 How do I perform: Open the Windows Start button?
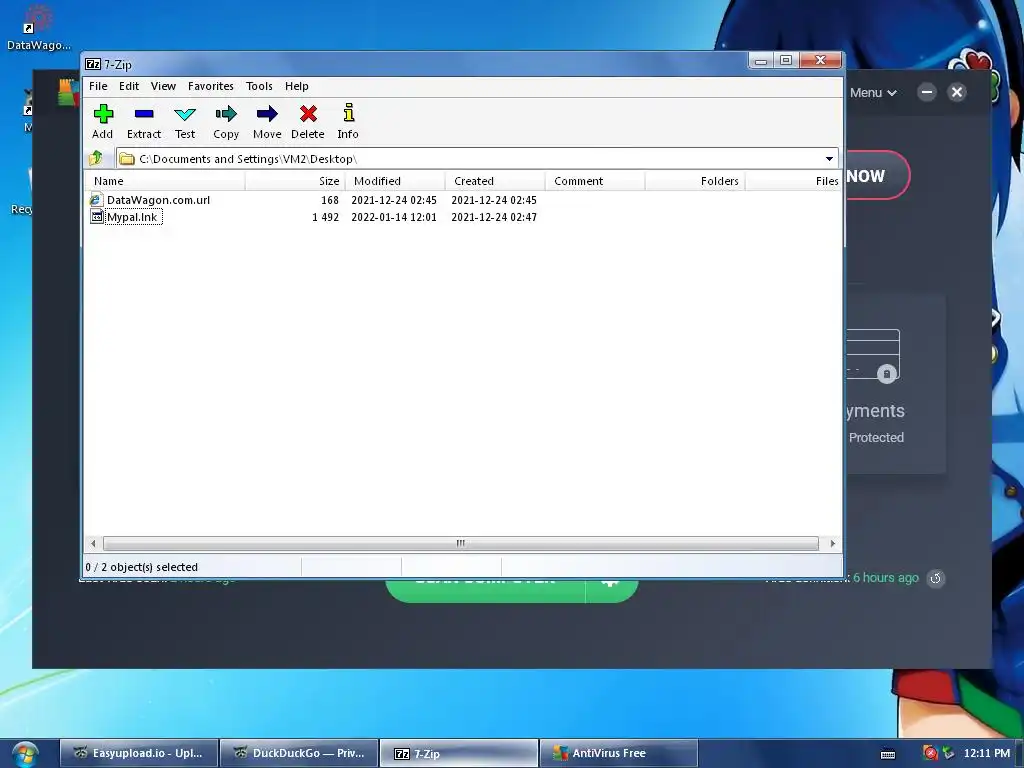pos(25,754)
